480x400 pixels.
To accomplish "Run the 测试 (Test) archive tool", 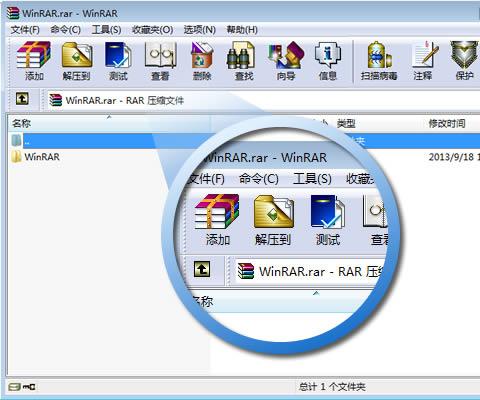I will pyautogui.click(x=118, y=61).
